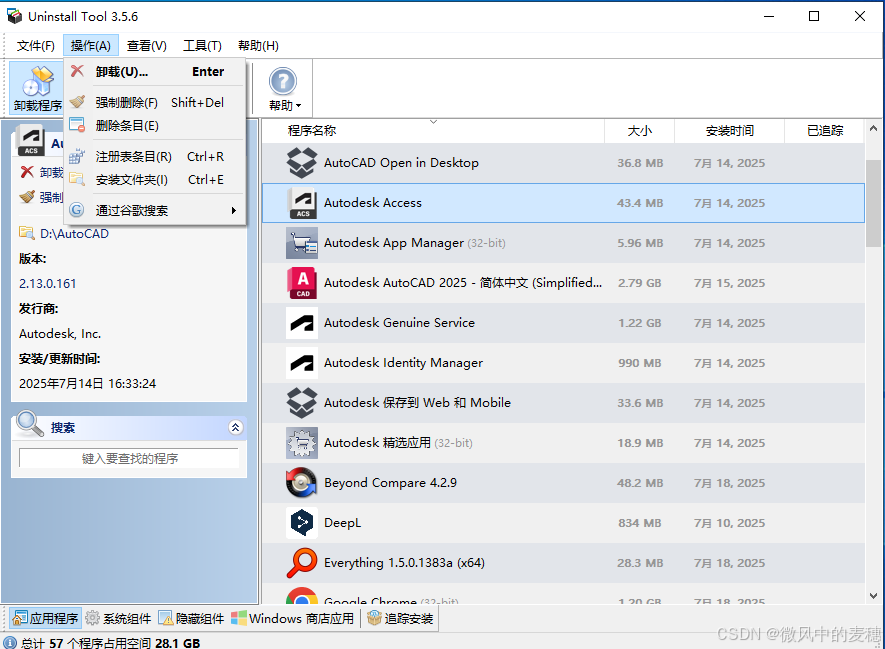
Task: Click the Beyond Compare 4.2.9 icon
Action: coord(302,483)
